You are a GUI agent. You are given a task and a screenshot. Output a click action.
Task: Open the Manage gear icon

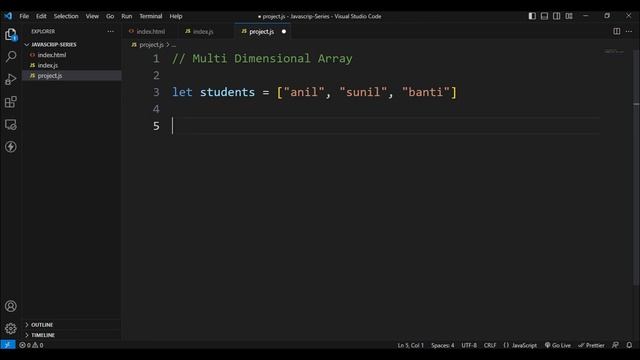[11, 328]
